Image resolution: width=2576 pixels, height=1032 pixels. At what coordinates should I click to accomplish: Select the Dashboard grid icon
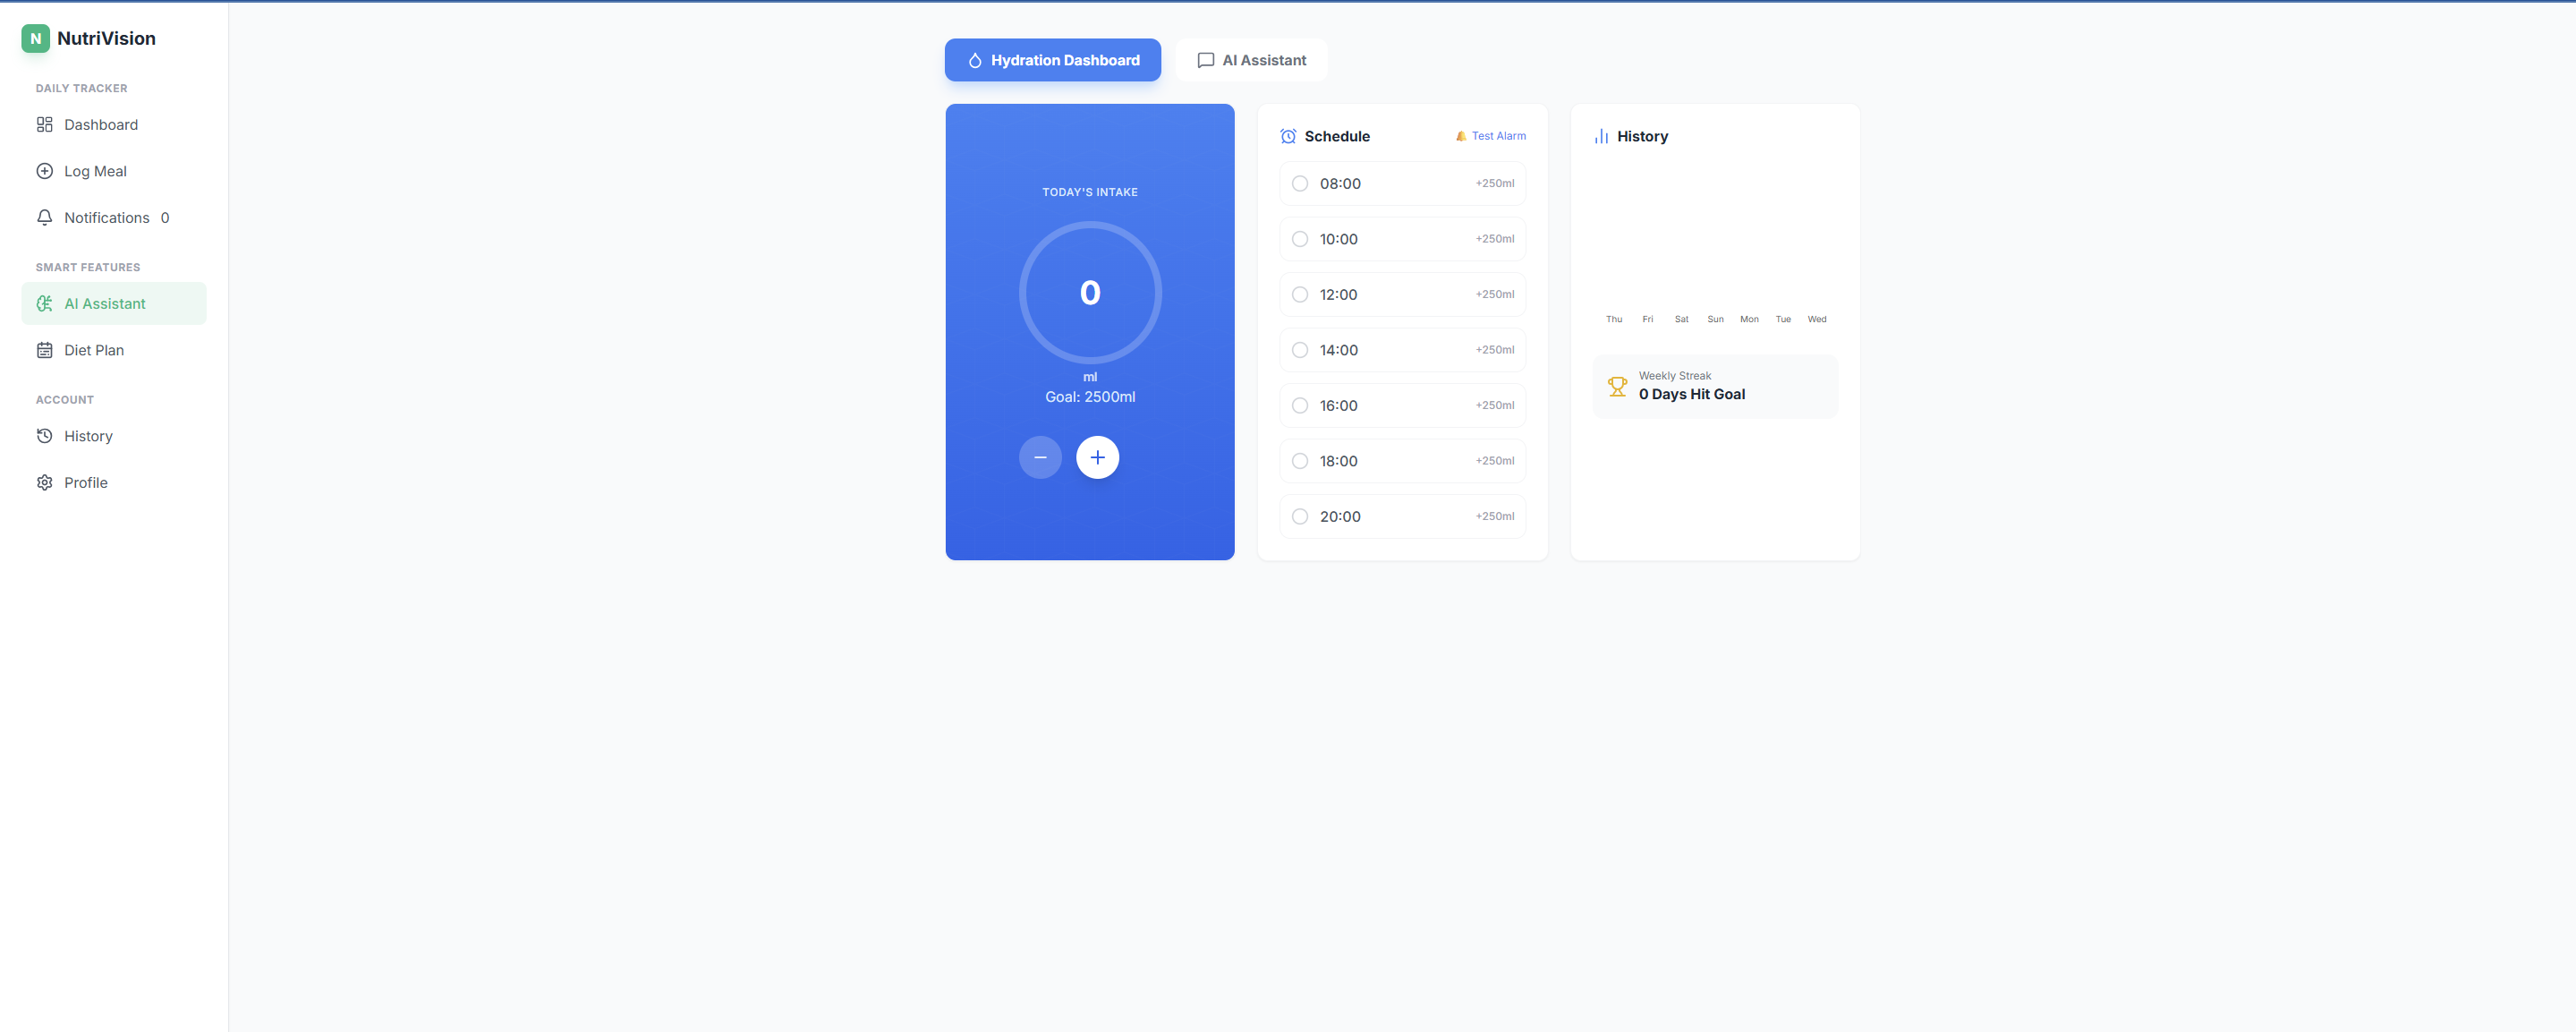pyautogui.click(x=44, y=124)
